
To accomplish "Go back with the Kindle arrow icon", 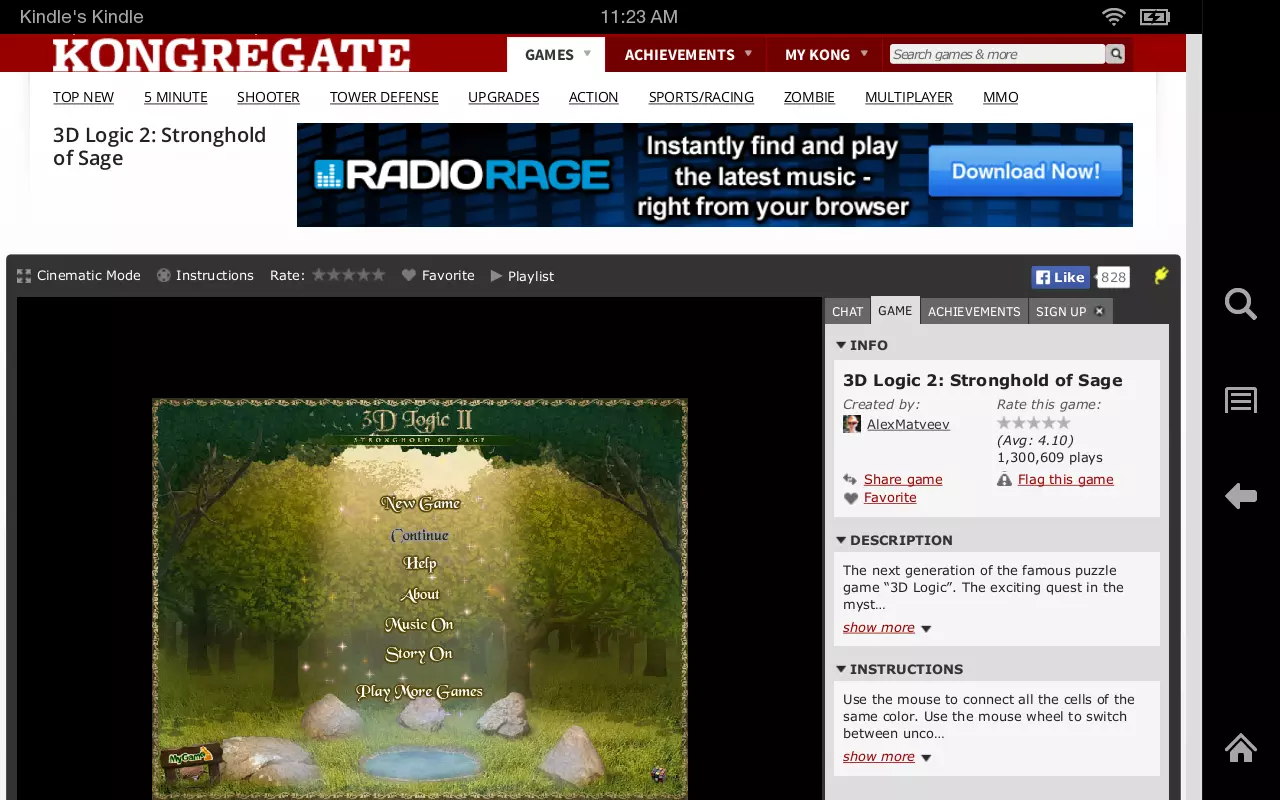I will coord(1241,495).
